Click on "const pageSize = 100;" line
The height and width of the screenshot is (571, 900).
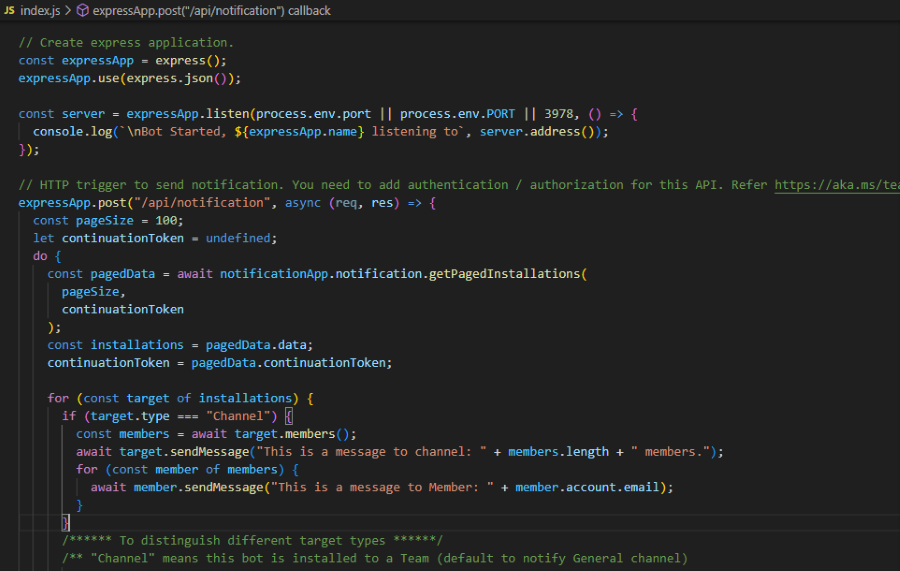coord(108,220)
